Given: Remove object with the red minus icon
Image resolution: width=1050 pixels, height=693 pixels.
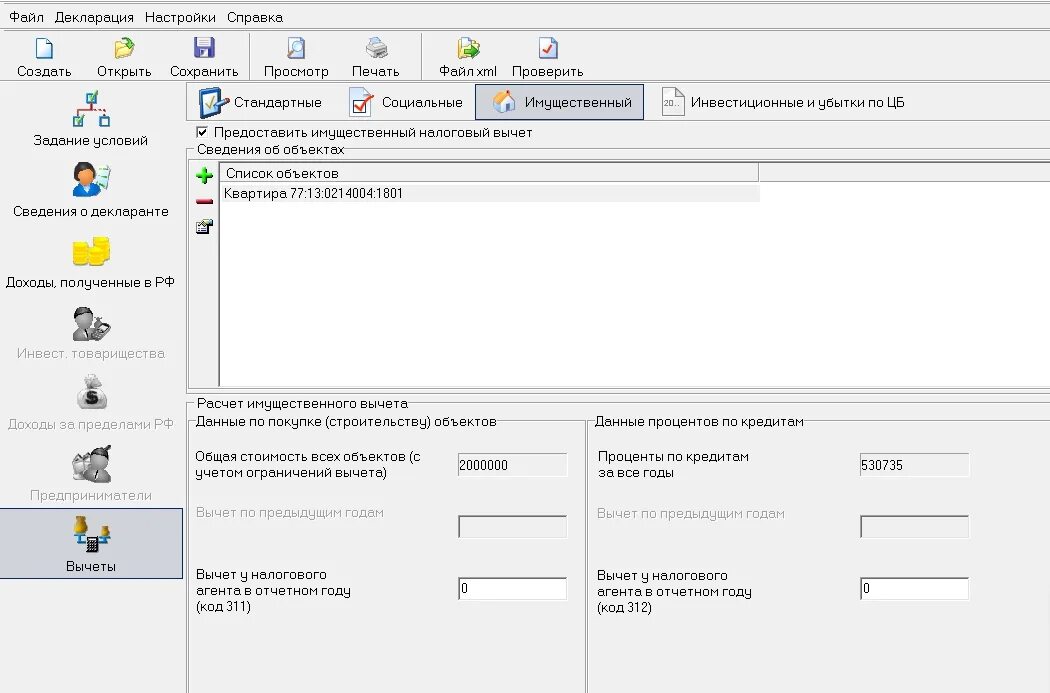Looking at the screenshot, I should (204, 201).
